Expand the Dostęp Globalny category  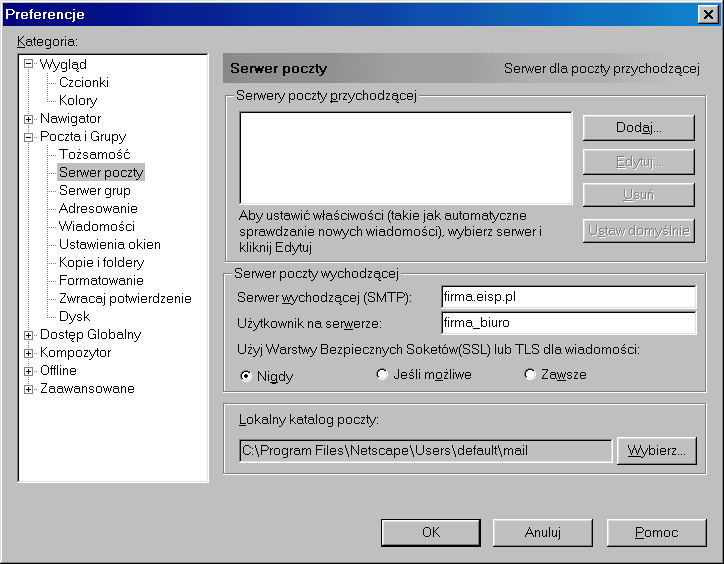coord(29,335)
